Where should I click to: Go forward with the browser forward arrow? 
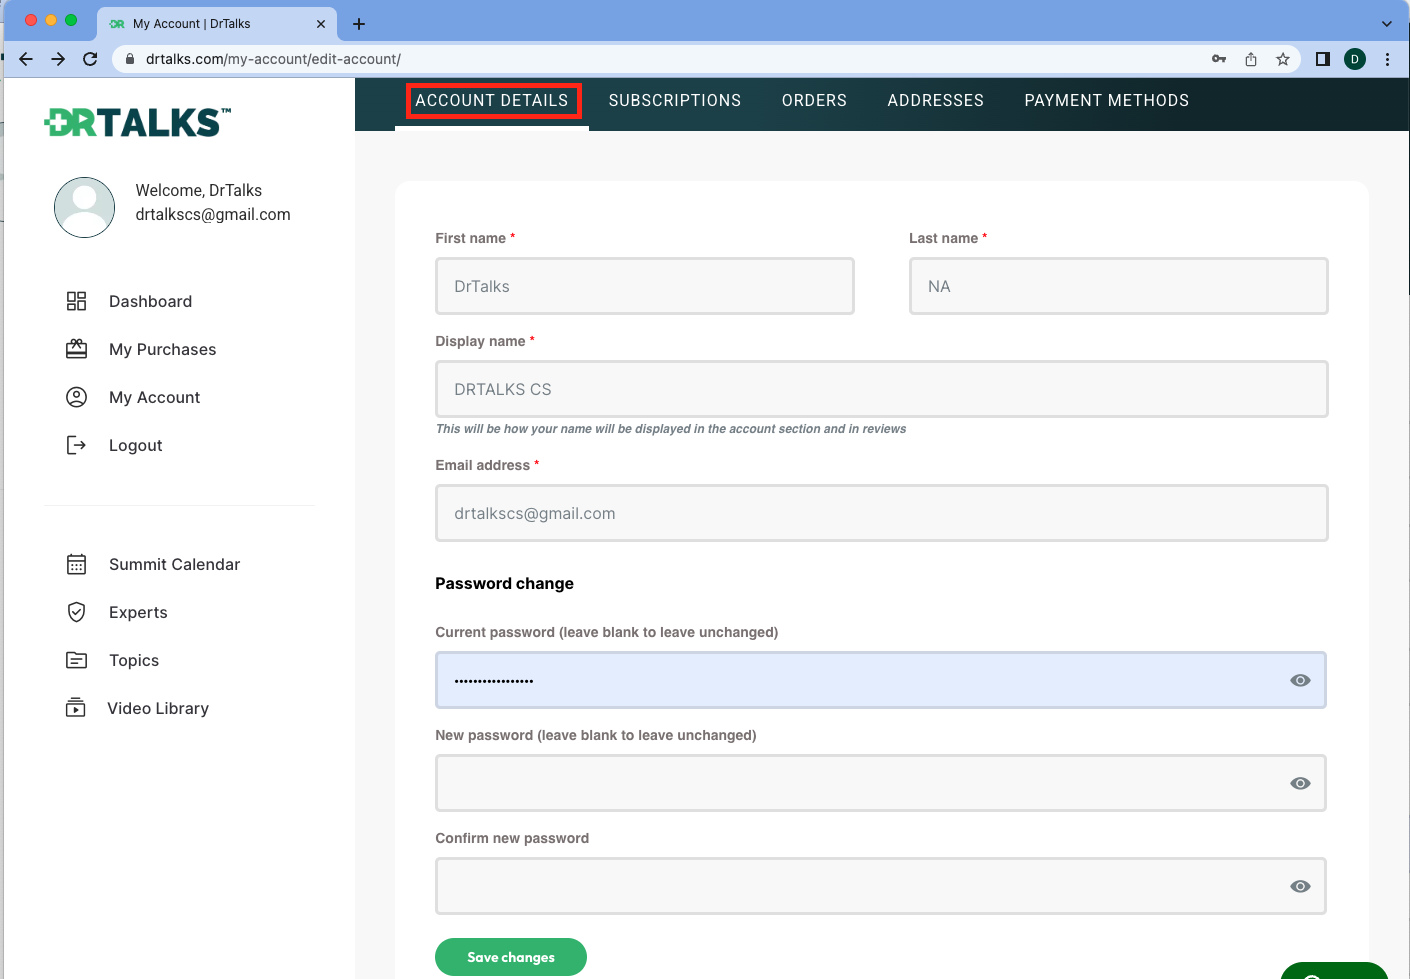pyautogui.click(x=58, y=59)
